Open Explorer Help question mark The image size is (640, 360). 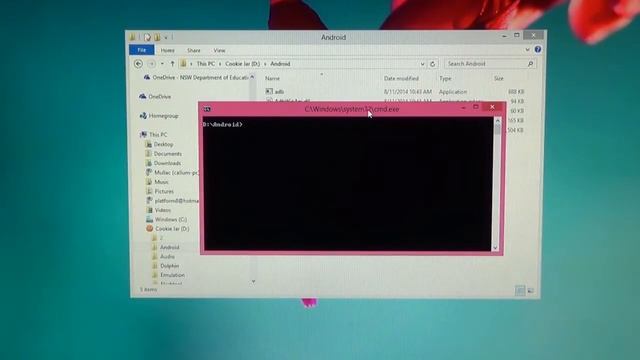[538, 49]
